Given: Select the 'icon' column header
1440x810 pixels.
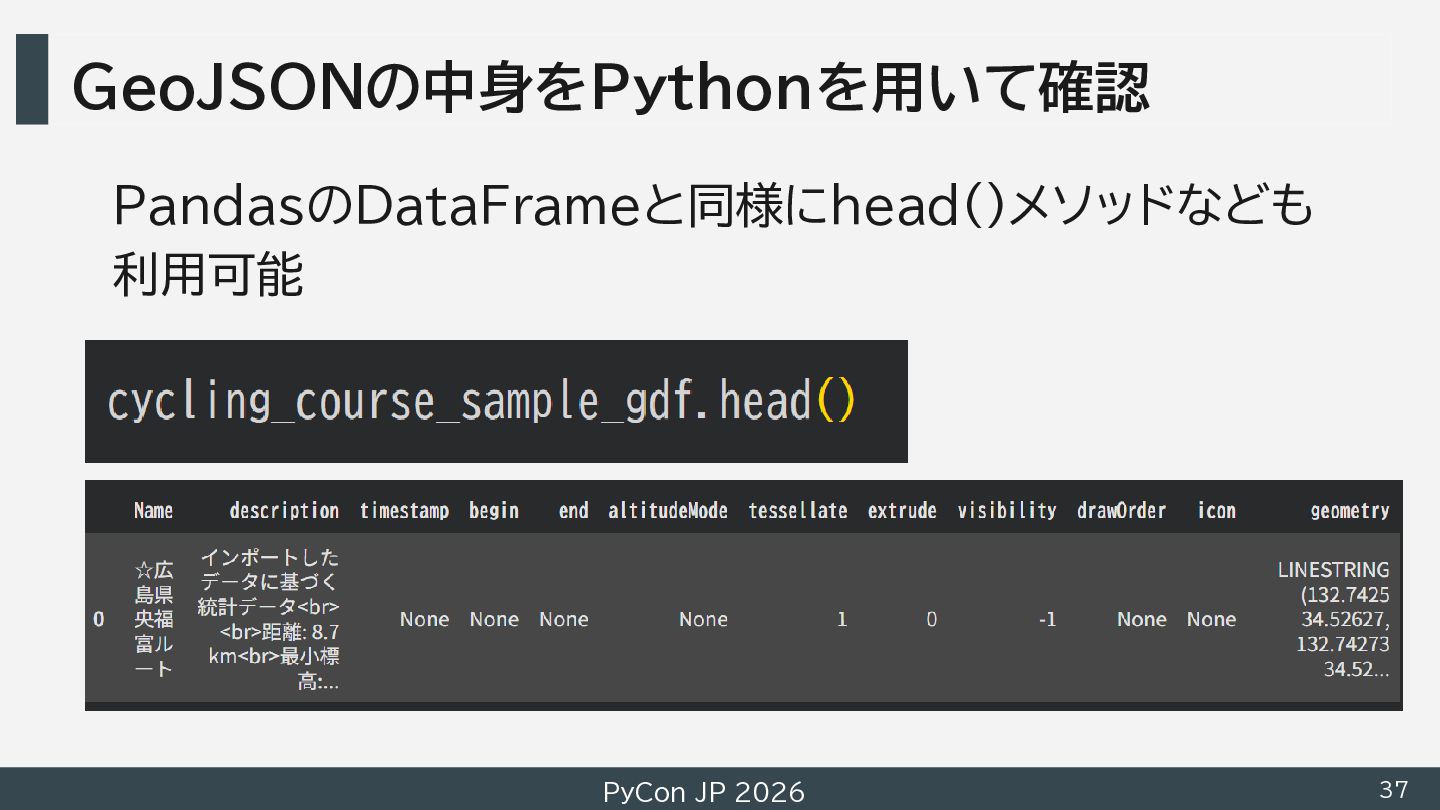Looking at the screenshot, I should click(1216, 510).
